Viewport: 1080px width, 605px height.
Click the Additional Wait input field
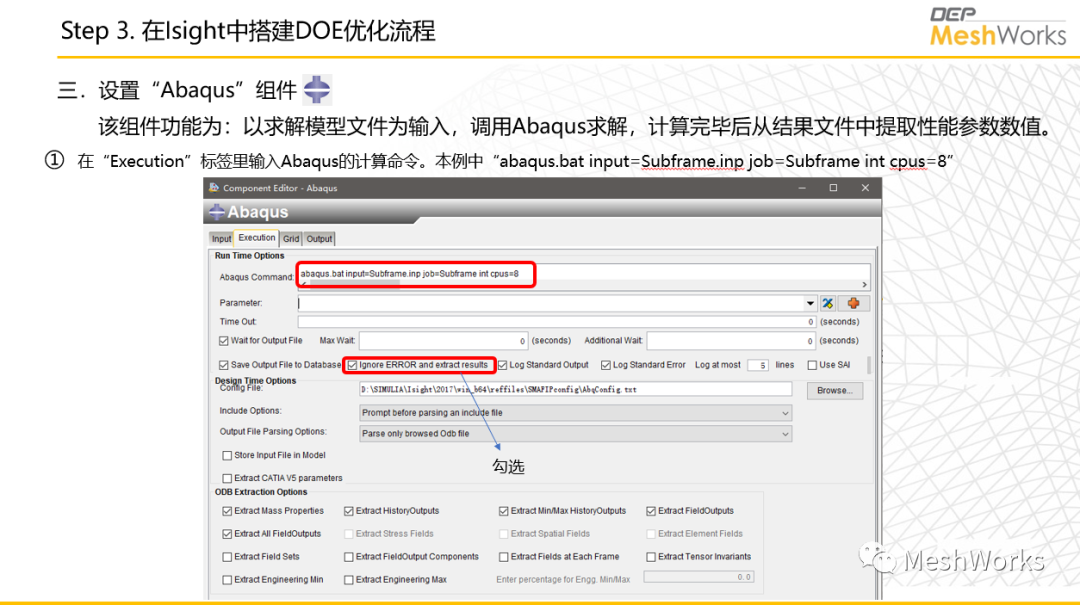click(731, 341)
